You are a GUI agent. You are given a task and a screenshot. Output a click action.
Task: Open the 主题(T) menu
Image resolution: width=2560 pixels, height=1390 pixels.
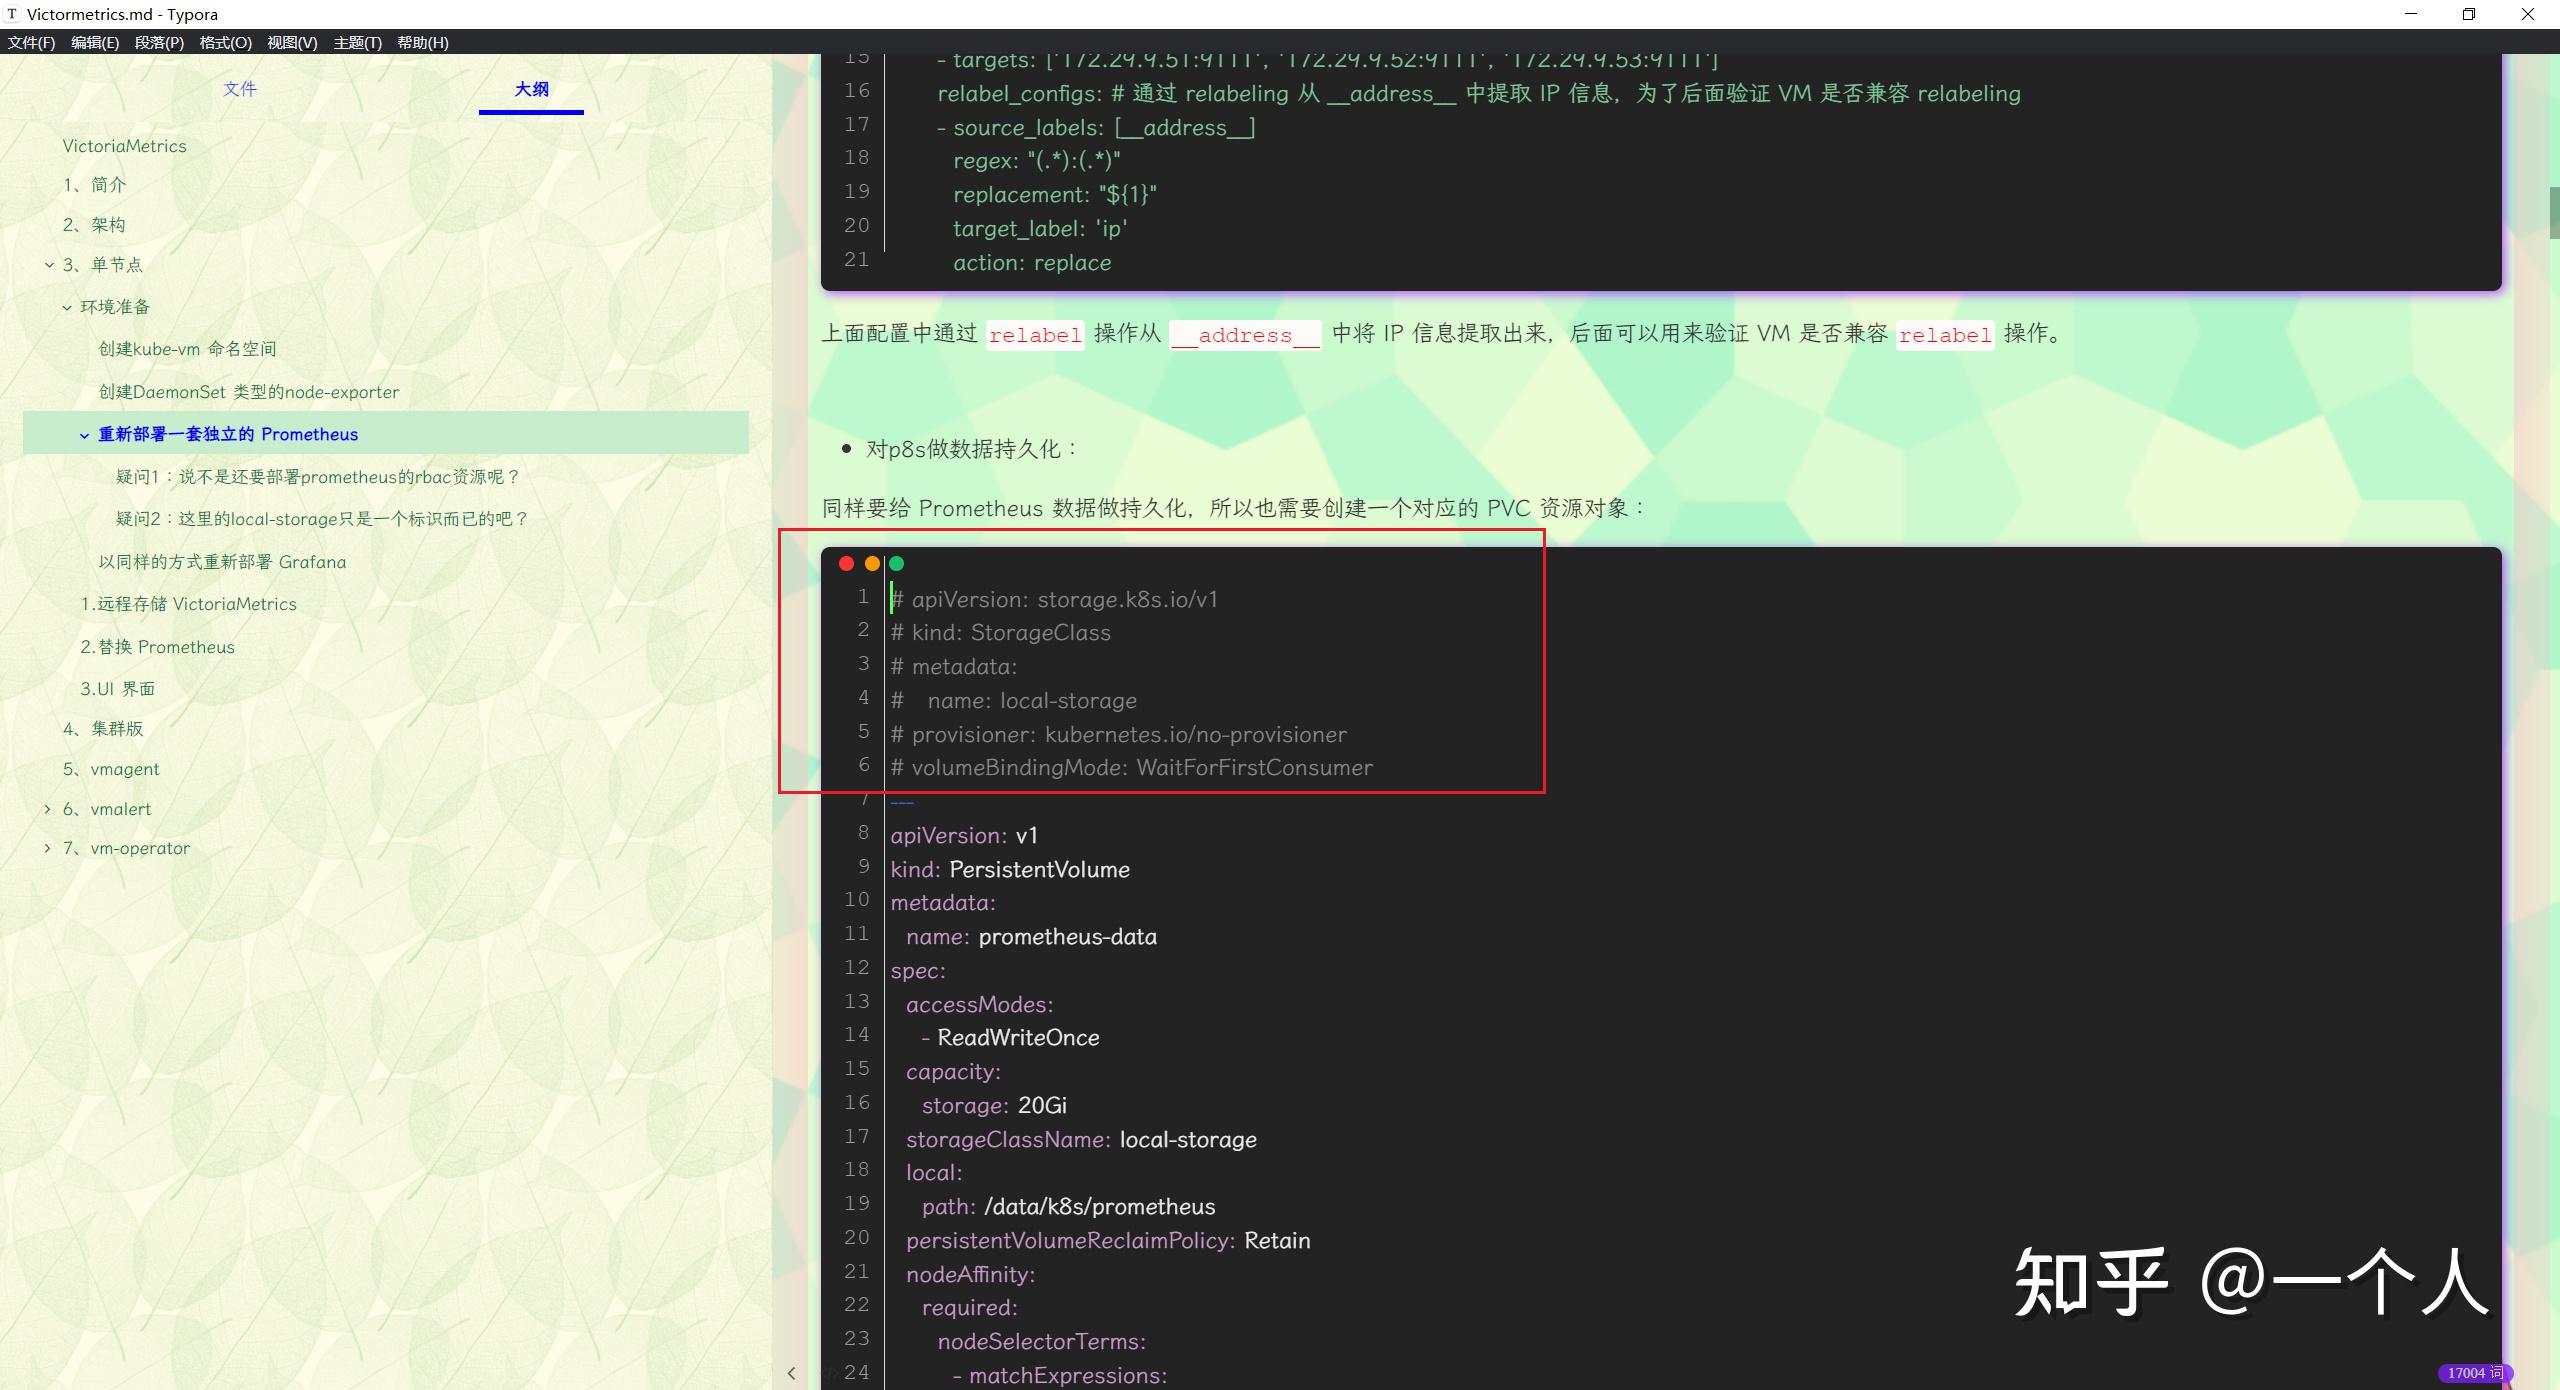pos(357,42)
